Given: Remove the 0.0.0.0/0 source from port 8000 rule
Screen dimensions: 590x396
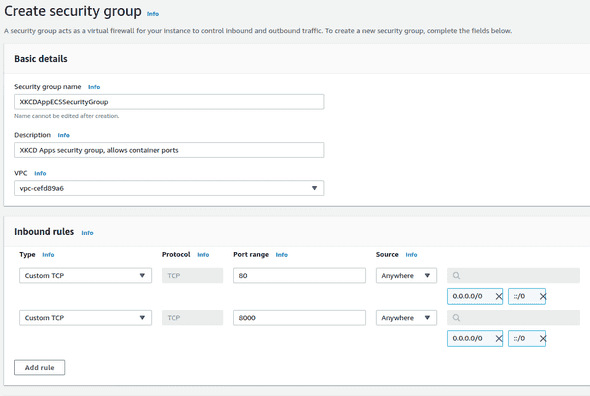Looking at the screenshot, I should pyautogui.click(x=499, y=338).
